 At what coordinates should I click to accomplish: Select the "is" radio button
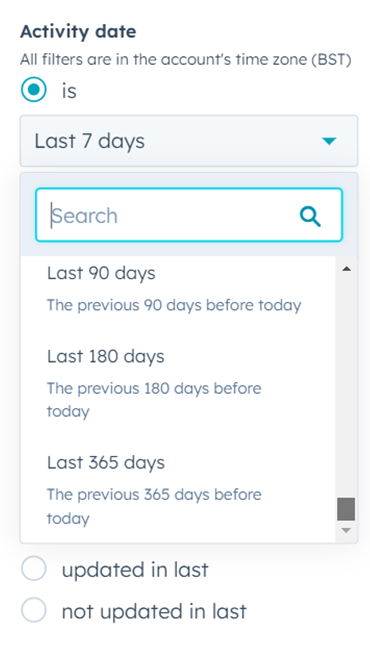(x=34, y=89)
